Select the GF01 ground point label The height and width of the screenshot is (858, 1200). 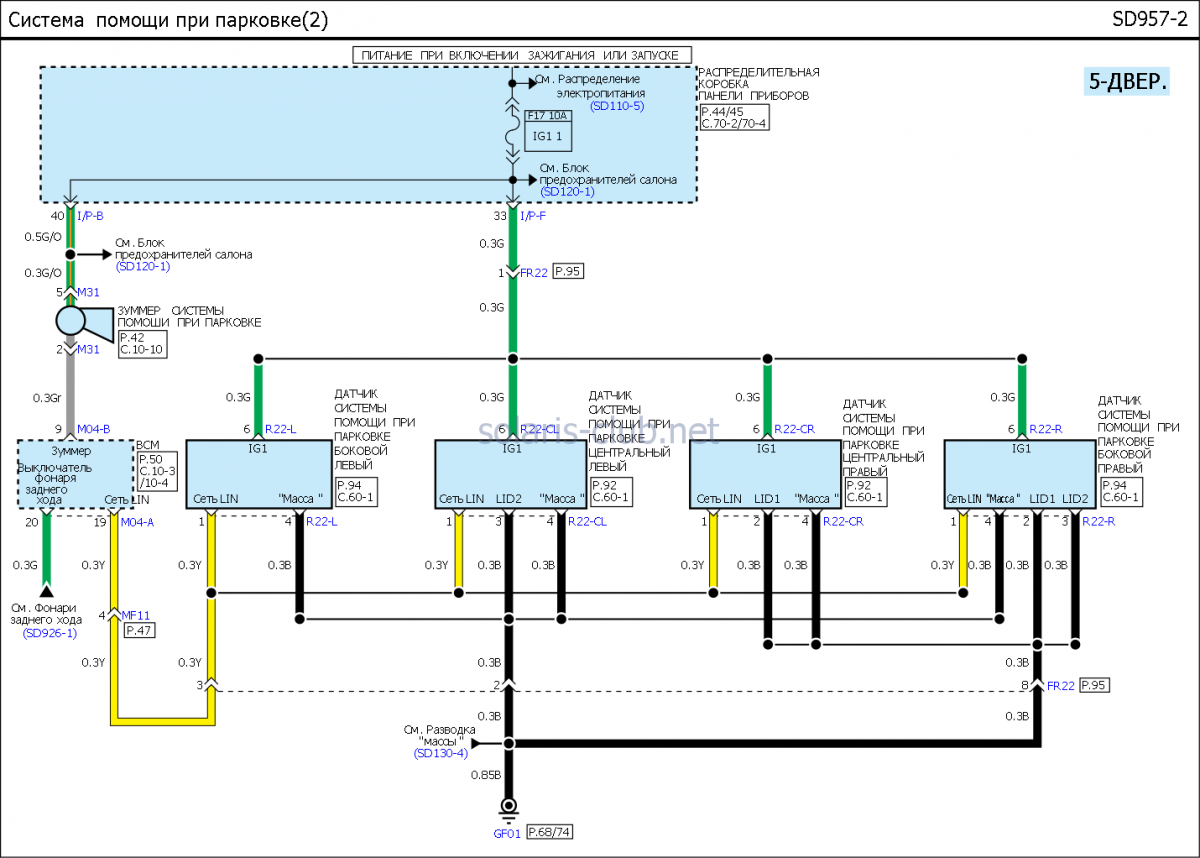coord(507,832)
